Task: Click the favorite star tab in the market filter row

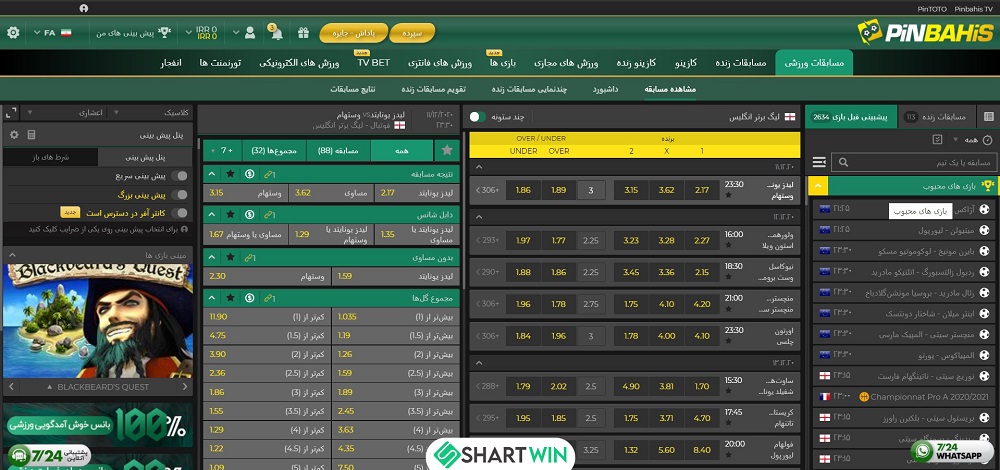Action: tap(447, 151)
